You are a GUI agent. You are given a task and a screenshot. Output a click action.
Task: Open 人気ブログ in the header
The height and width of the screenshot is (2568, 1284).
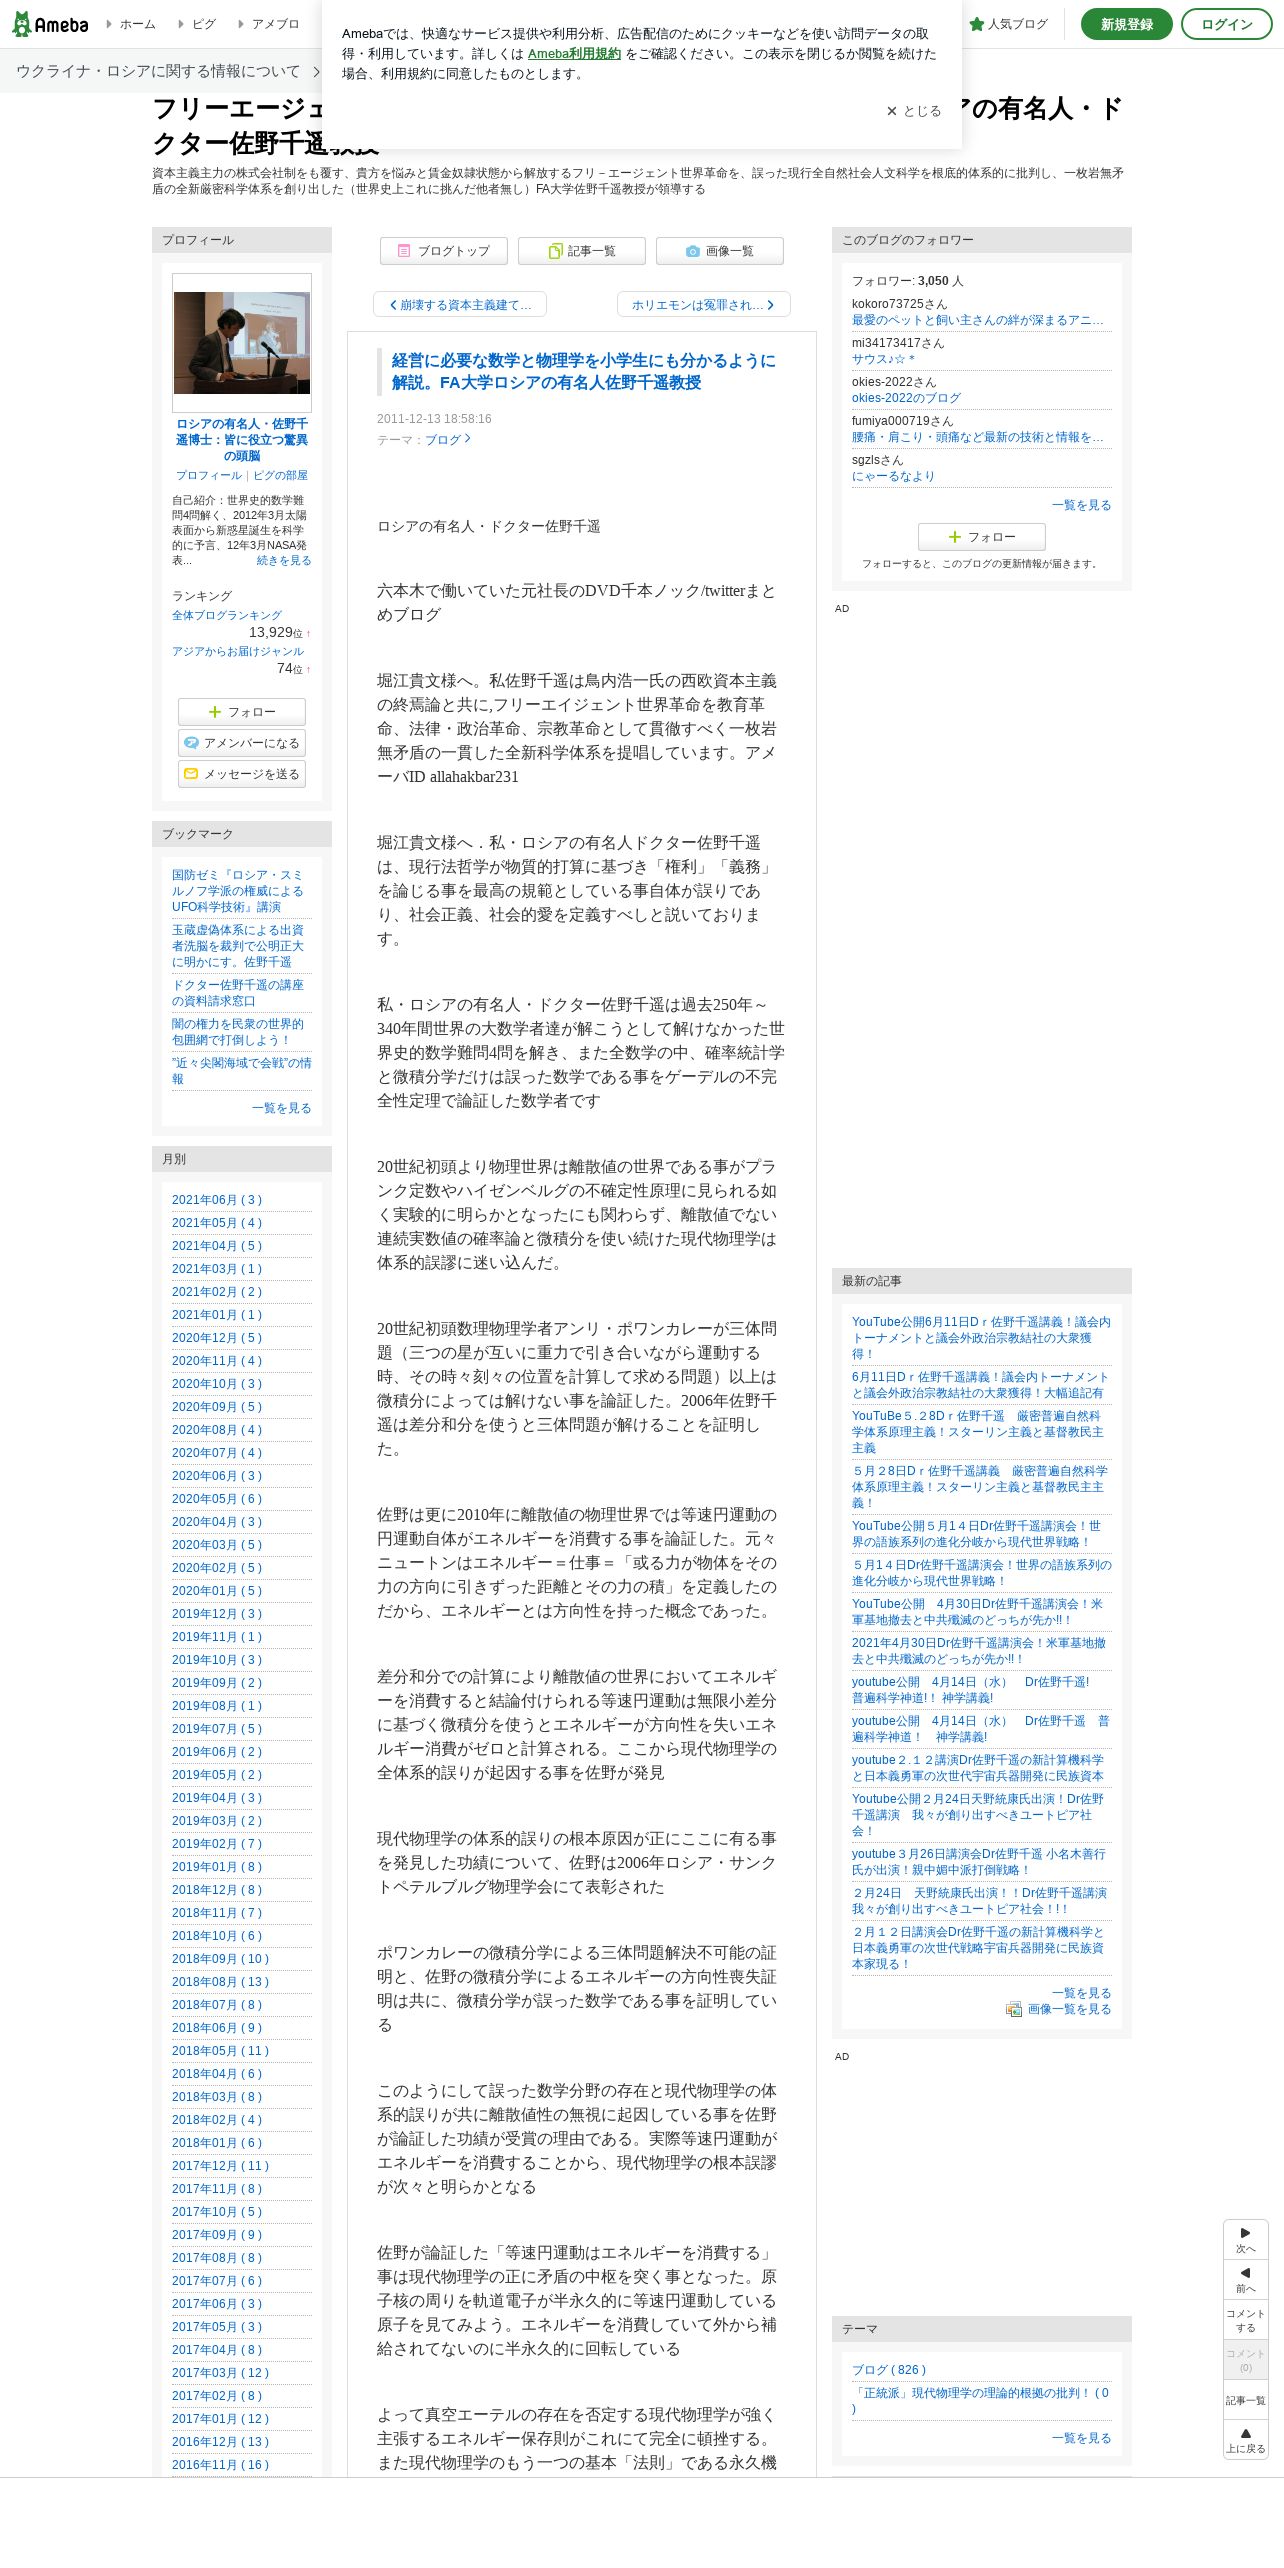point(1009,24)
